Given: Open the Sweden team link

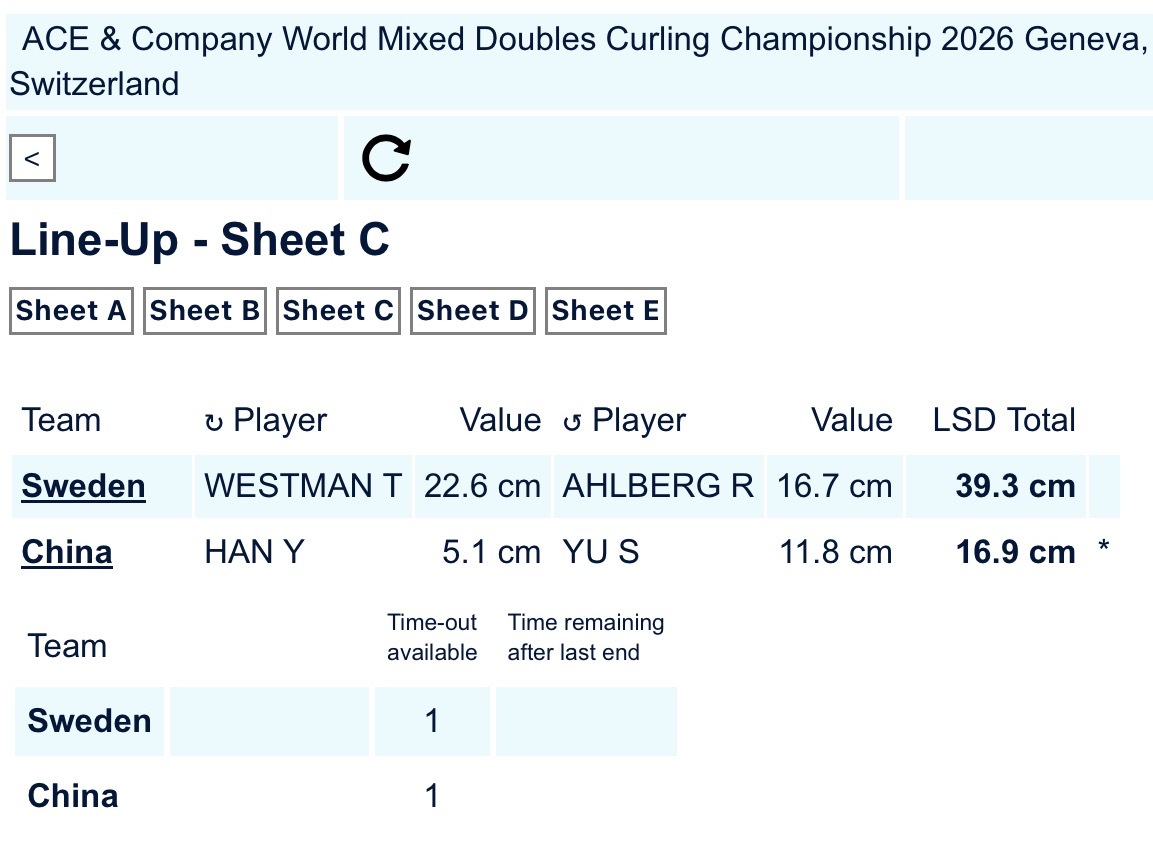Looking at the screenshot, I should point(84,487).
